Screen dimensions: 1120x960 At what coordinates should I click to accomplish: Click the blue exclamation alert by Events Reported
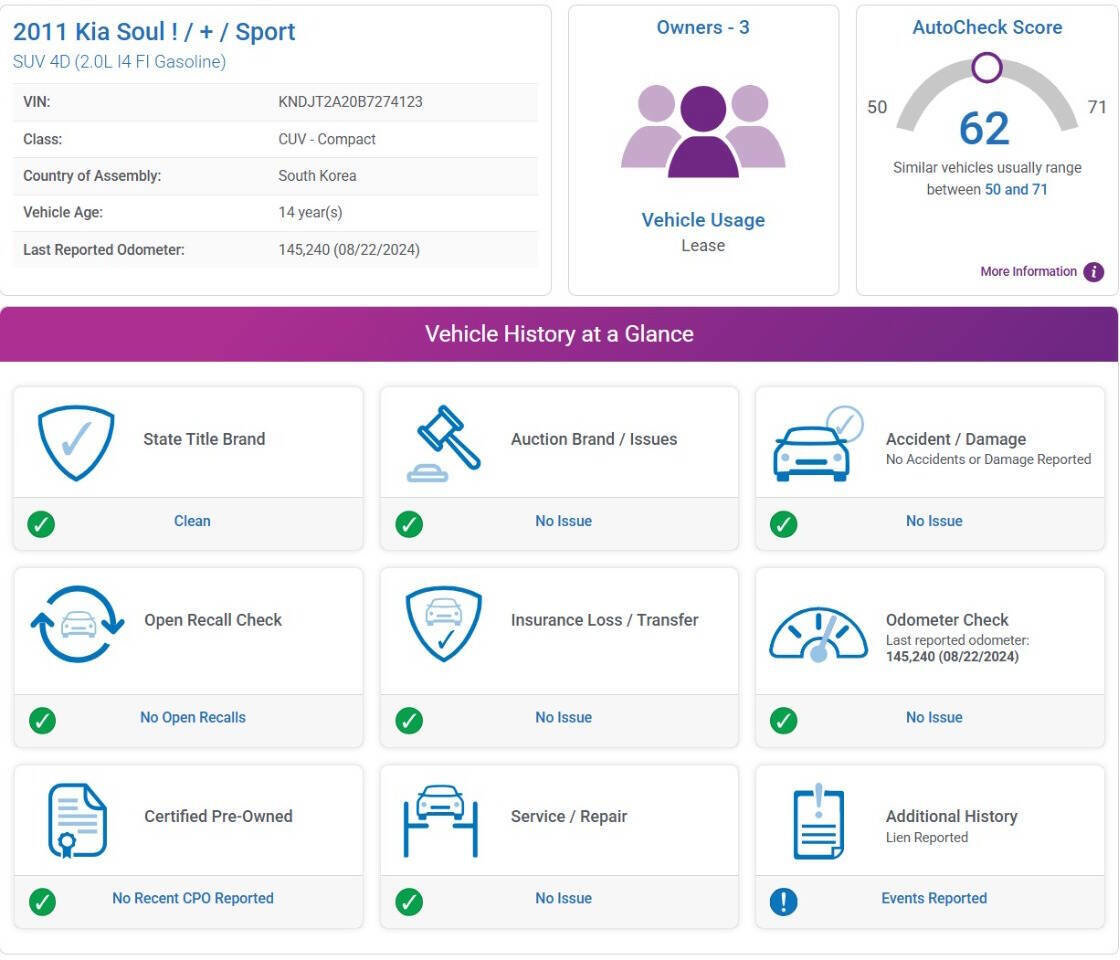click(784, 902)
